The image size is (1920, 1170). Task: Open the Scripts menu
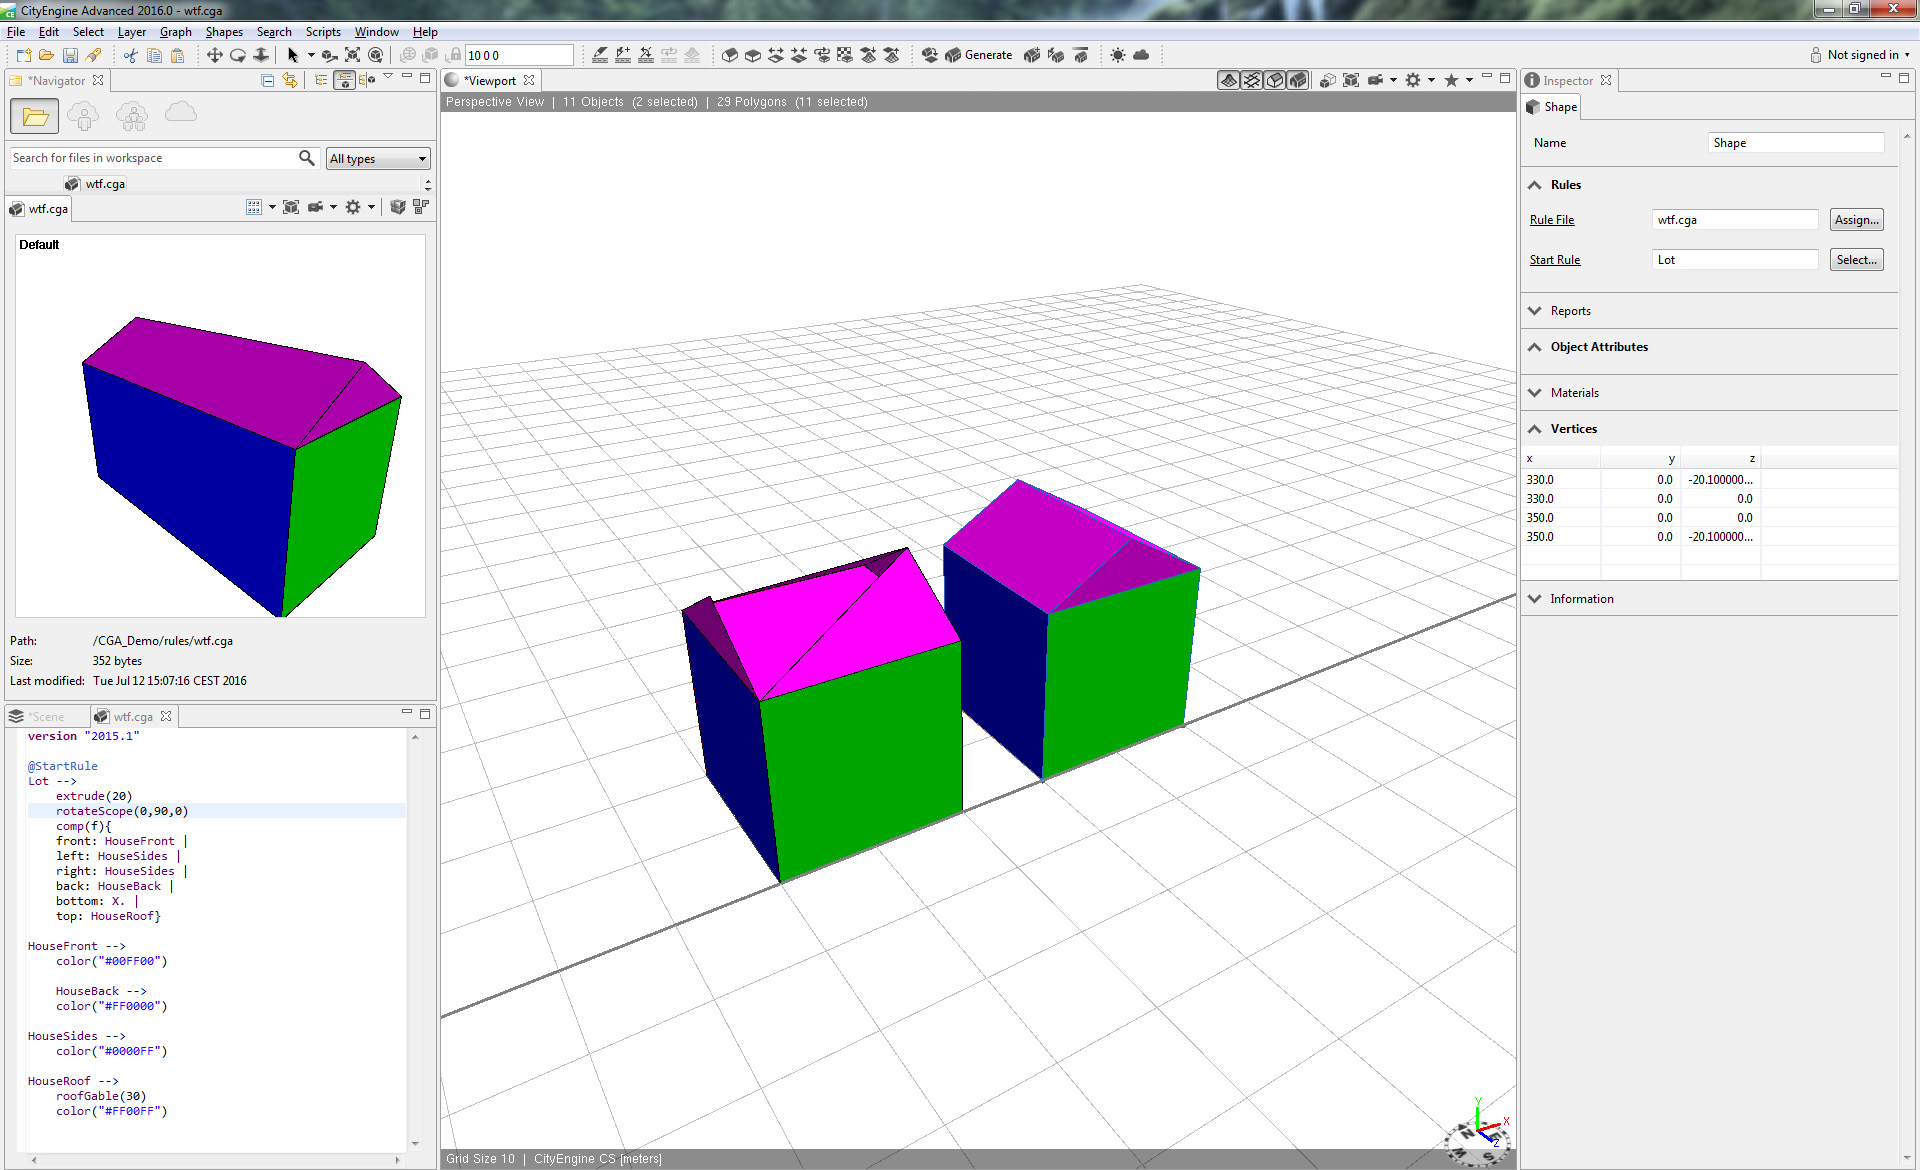click(323, 32)
